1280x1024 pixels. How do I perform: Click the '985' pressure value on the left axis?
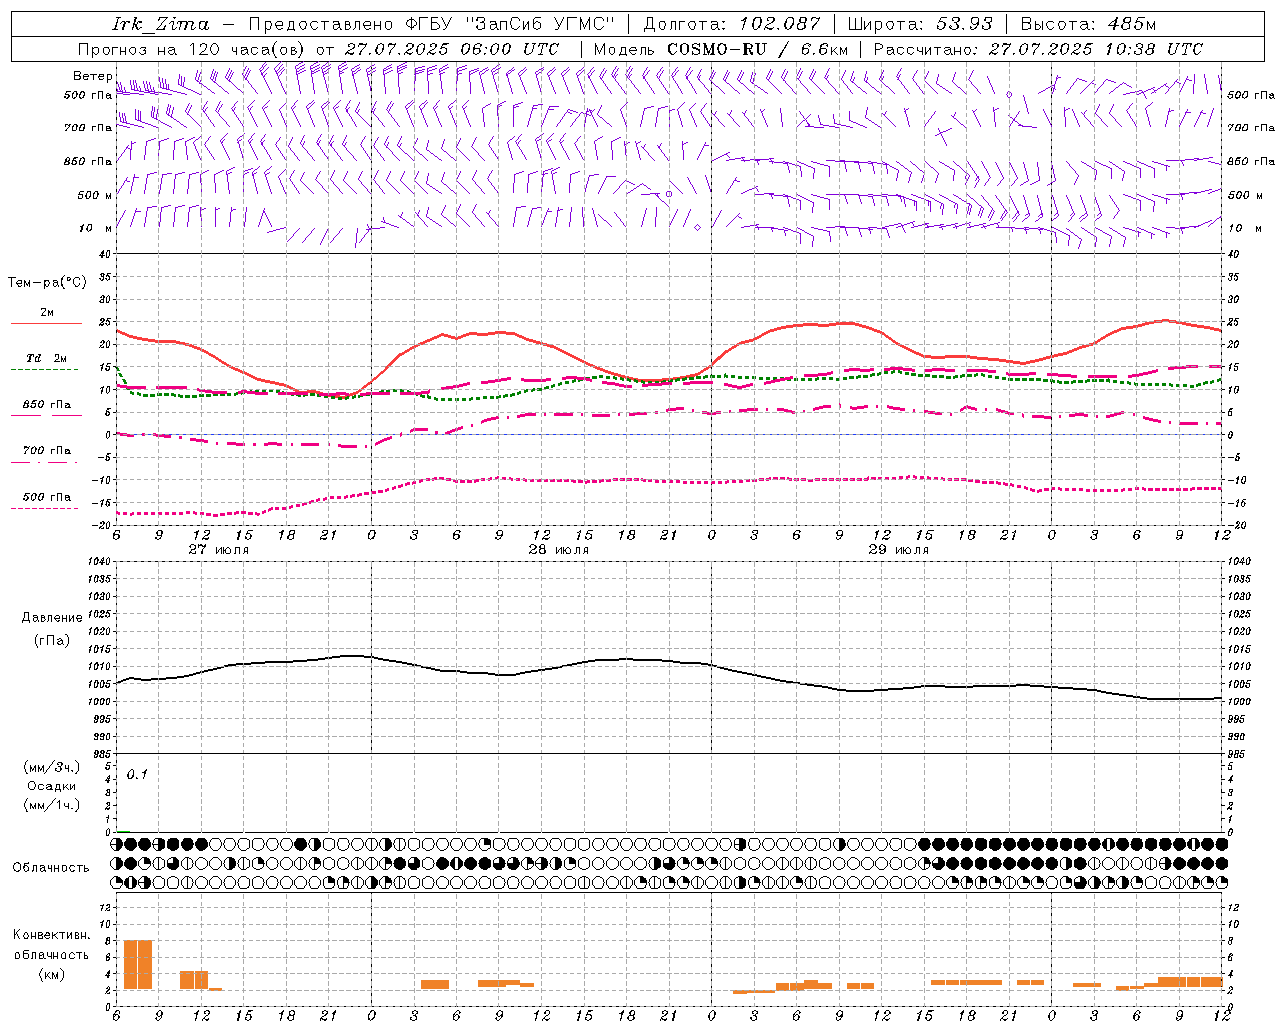click(102, 754)
